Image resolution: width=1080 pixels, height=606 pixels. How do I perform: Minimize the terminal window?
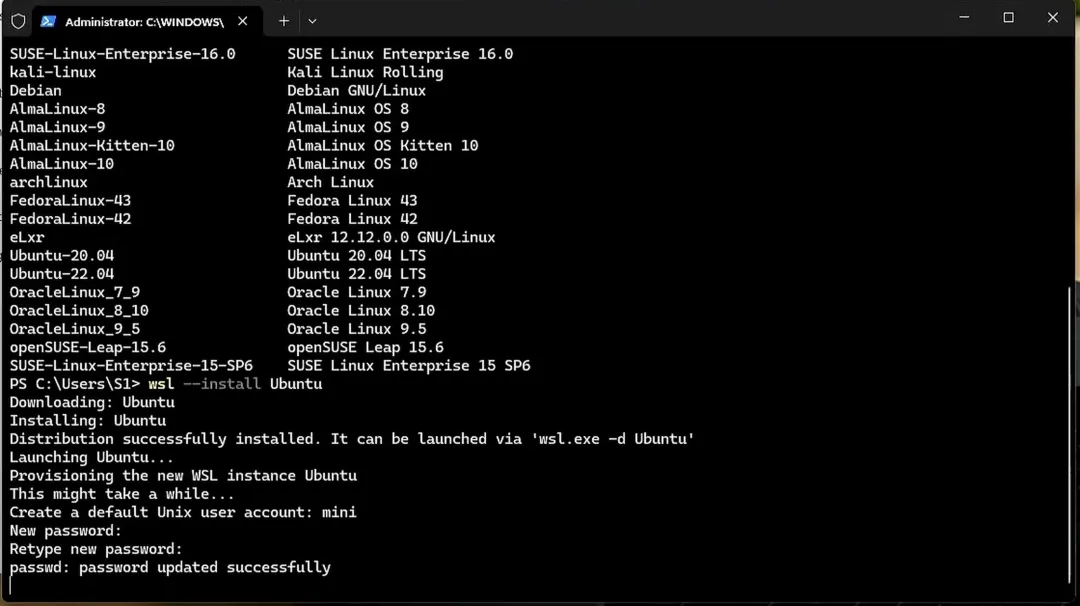point(964,17)
